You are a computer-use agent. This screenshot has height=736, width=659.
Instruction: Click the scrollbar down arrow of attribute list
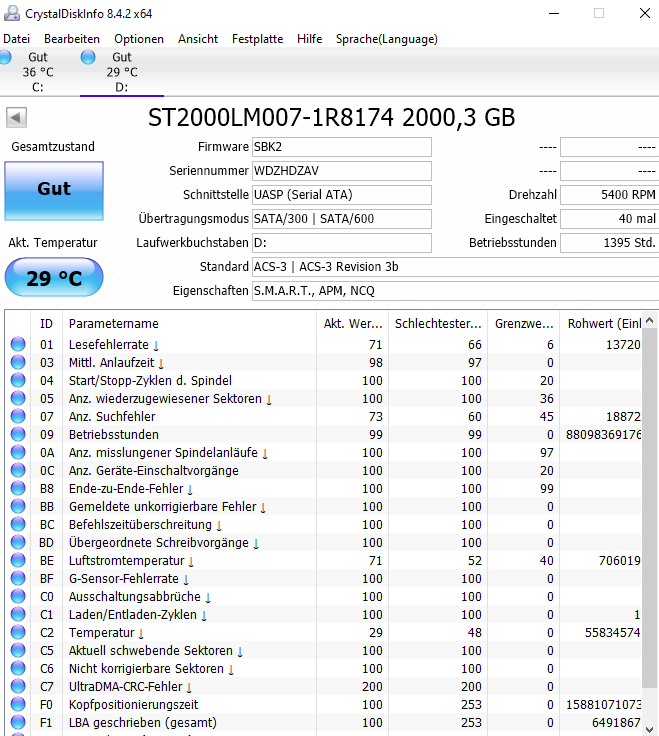coord(650,729)
